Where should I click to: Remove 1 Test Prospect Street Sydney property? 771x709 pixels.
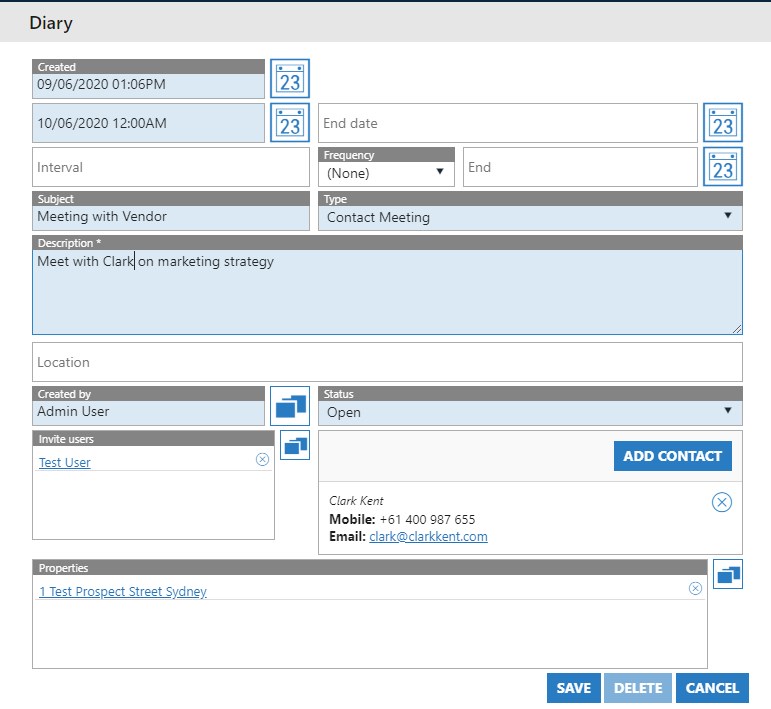695,589
